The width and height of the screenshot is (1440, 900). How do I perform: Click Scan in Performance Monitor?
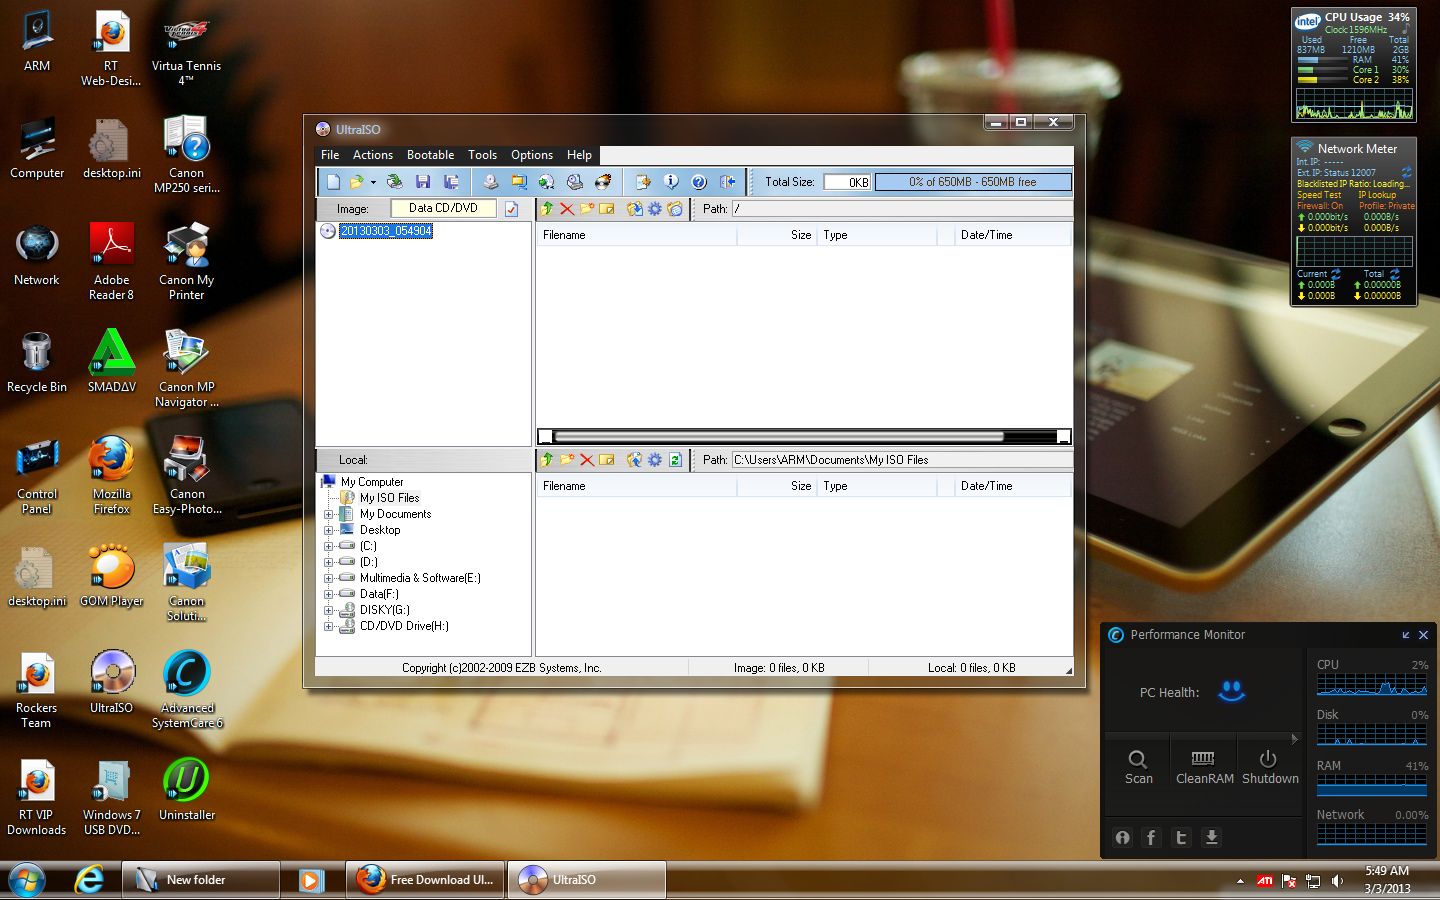point(1139,767)
